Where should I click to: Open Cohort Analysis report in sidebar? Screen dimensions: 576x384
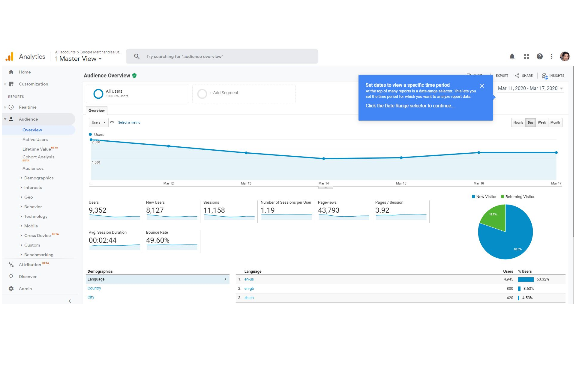(x=39, y=158)
